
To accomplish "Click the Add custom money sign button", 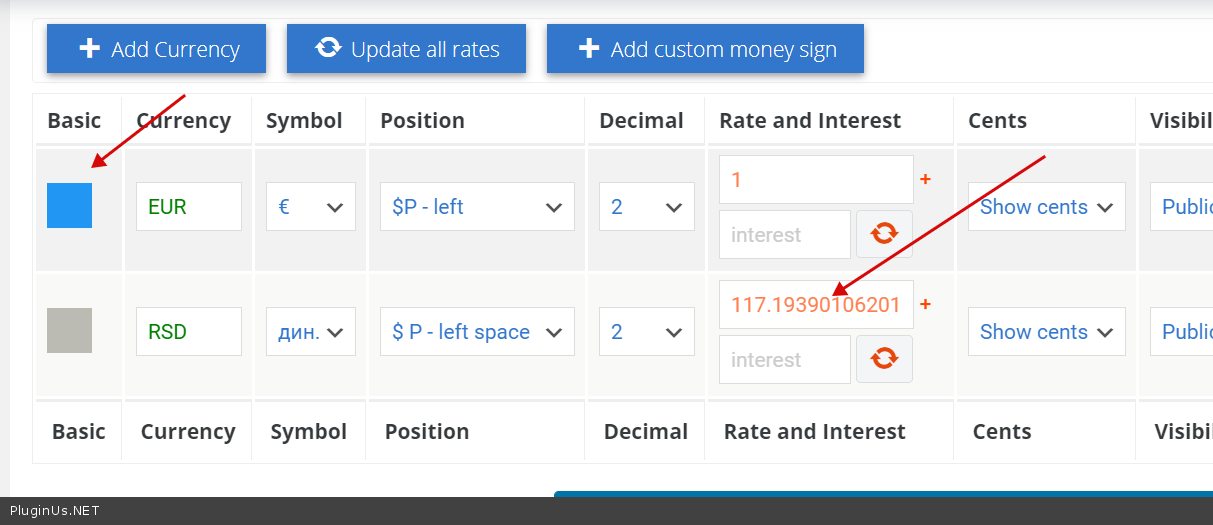I will click(705, 49).
